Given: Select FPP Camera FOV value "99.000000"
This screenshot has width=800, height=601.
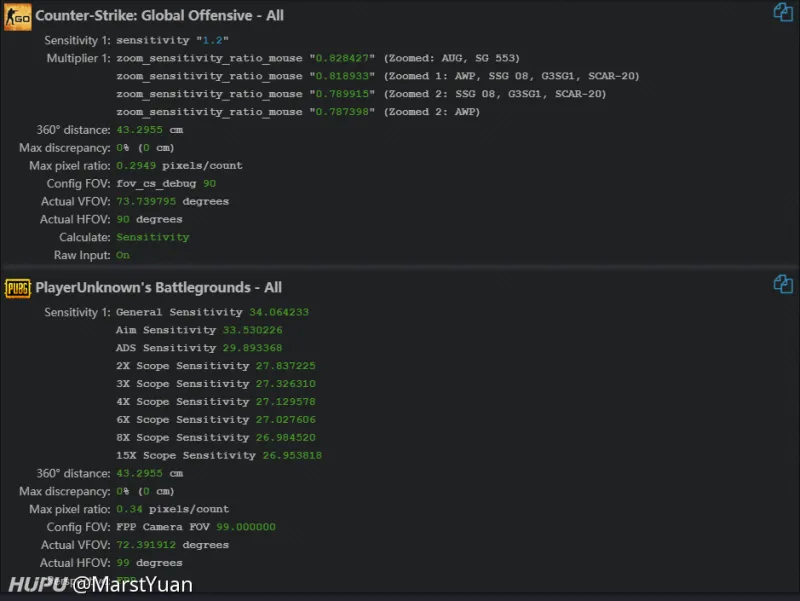Looking at the screenshot, I should (x=246, y=527).
